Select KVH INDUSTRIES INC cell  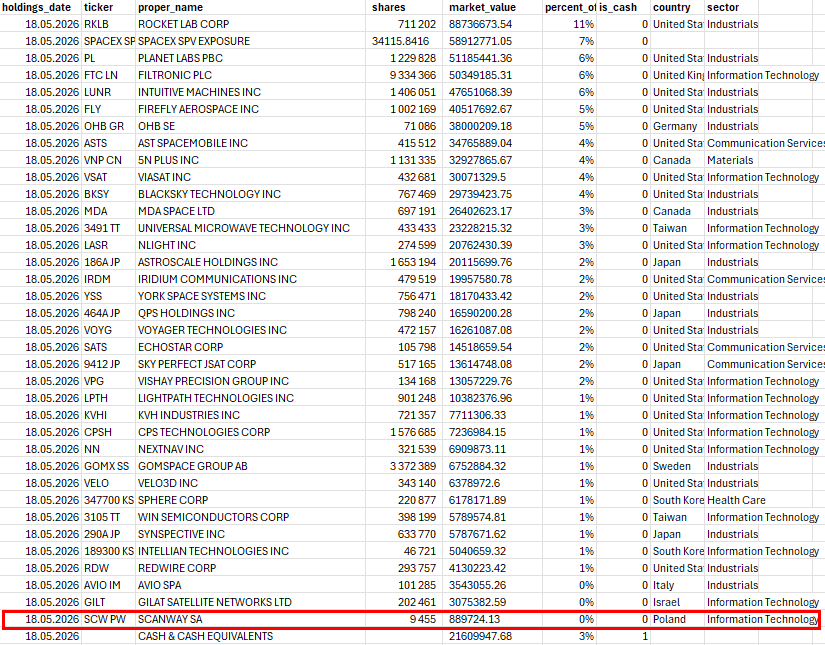(250, 415)
